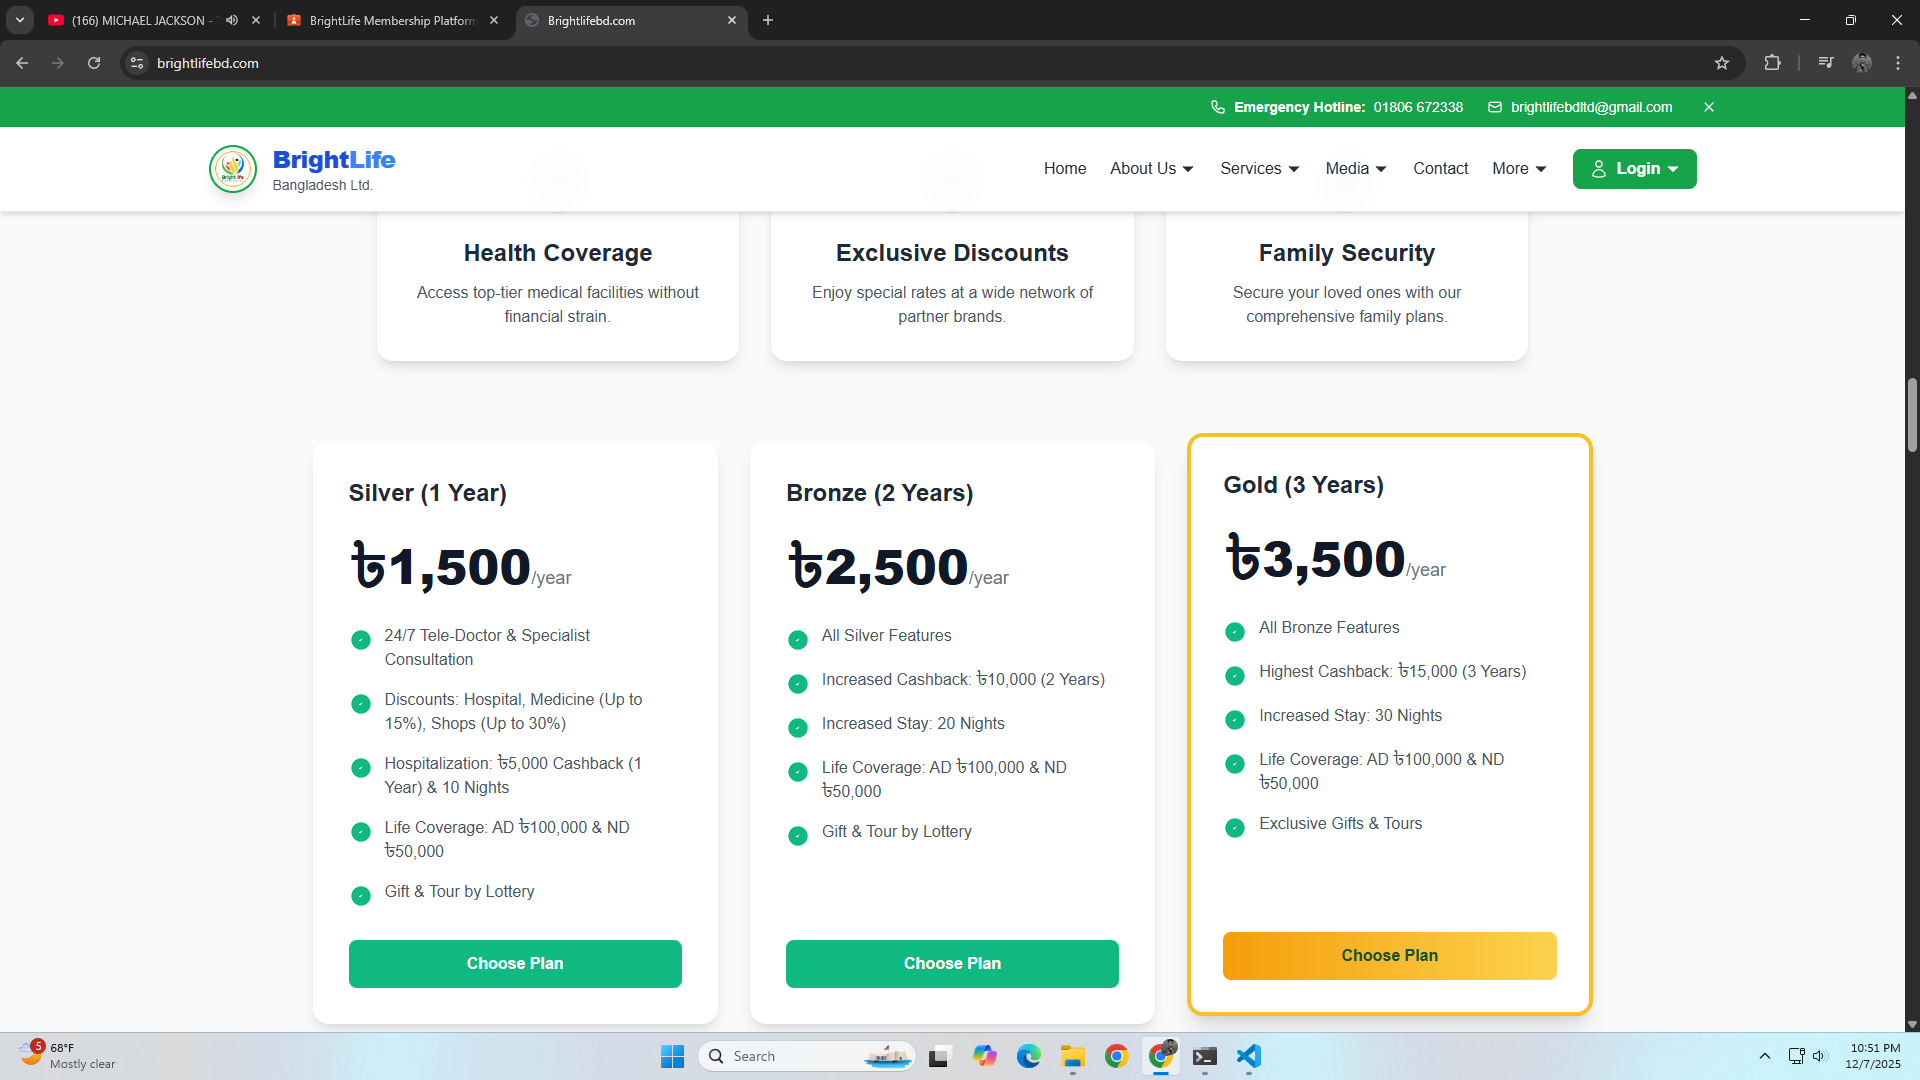This screenshot has width=1920, height=1080.
Task: Click the BrightLife circular logo
Action: (233, 169)
